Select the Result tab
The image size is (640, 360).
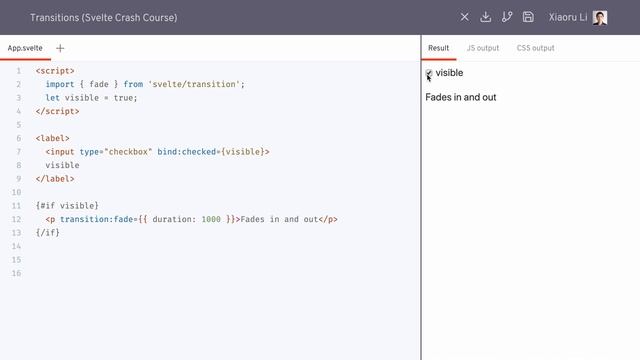click(438, 48)
